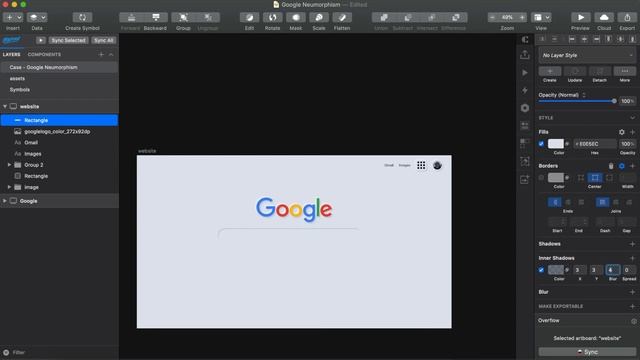Click the lightning bolt icon in plugin strip
640x360 pixels.
(525, 90)
